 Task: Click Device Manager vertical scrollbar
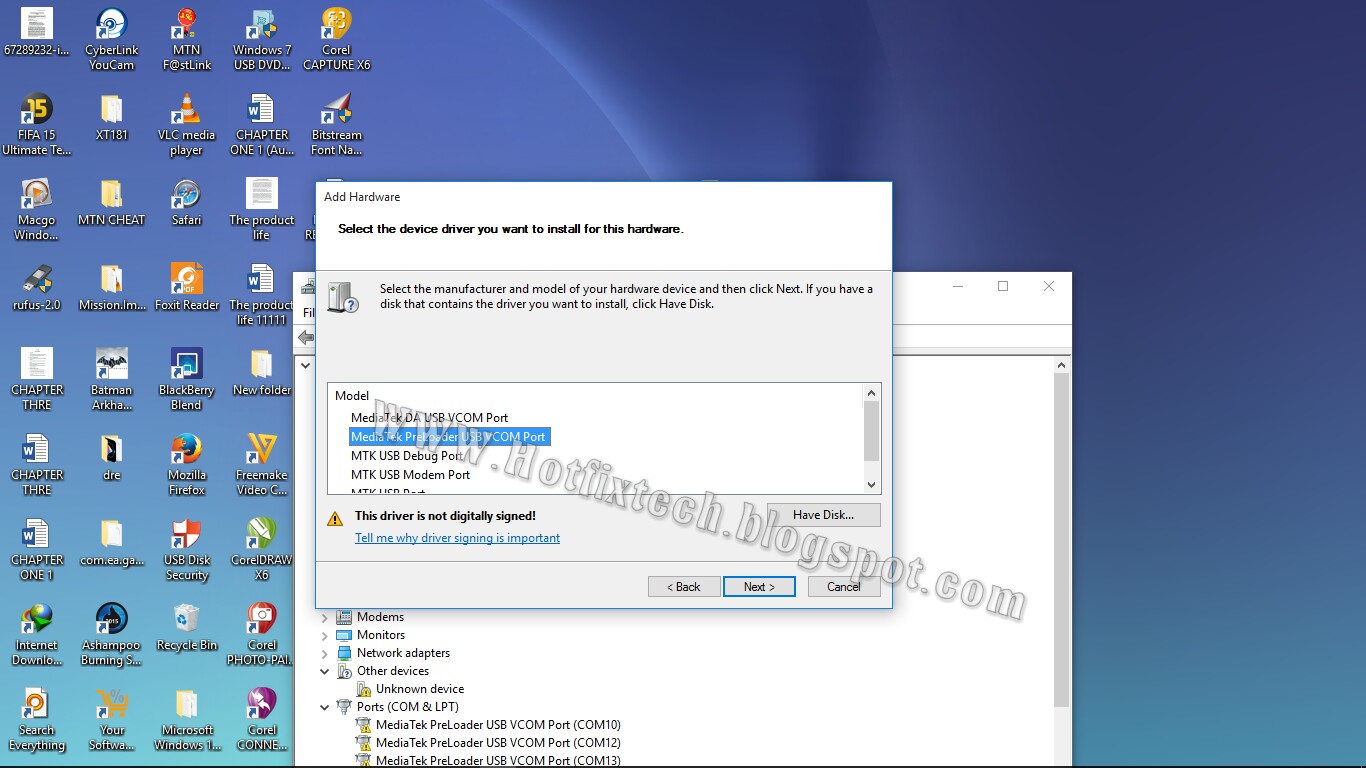point(1061,540)
